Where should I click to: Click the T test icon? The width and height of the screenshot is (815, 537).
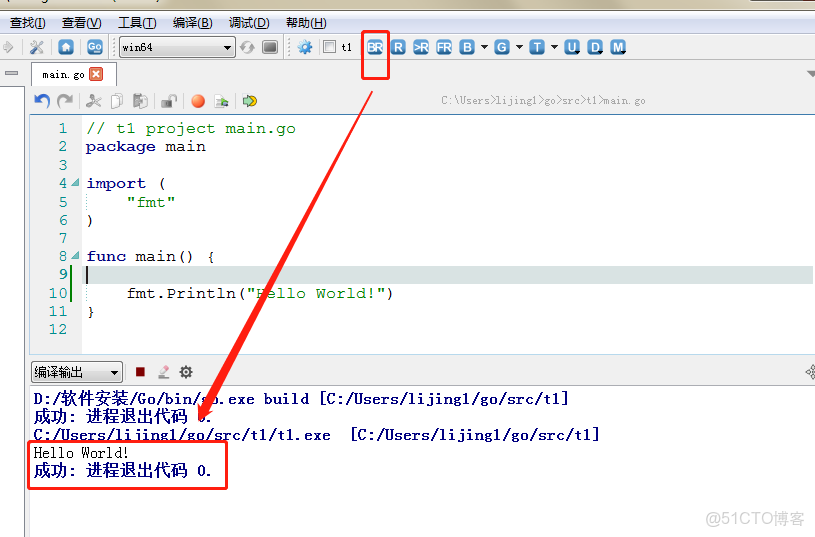click(537, 47)
